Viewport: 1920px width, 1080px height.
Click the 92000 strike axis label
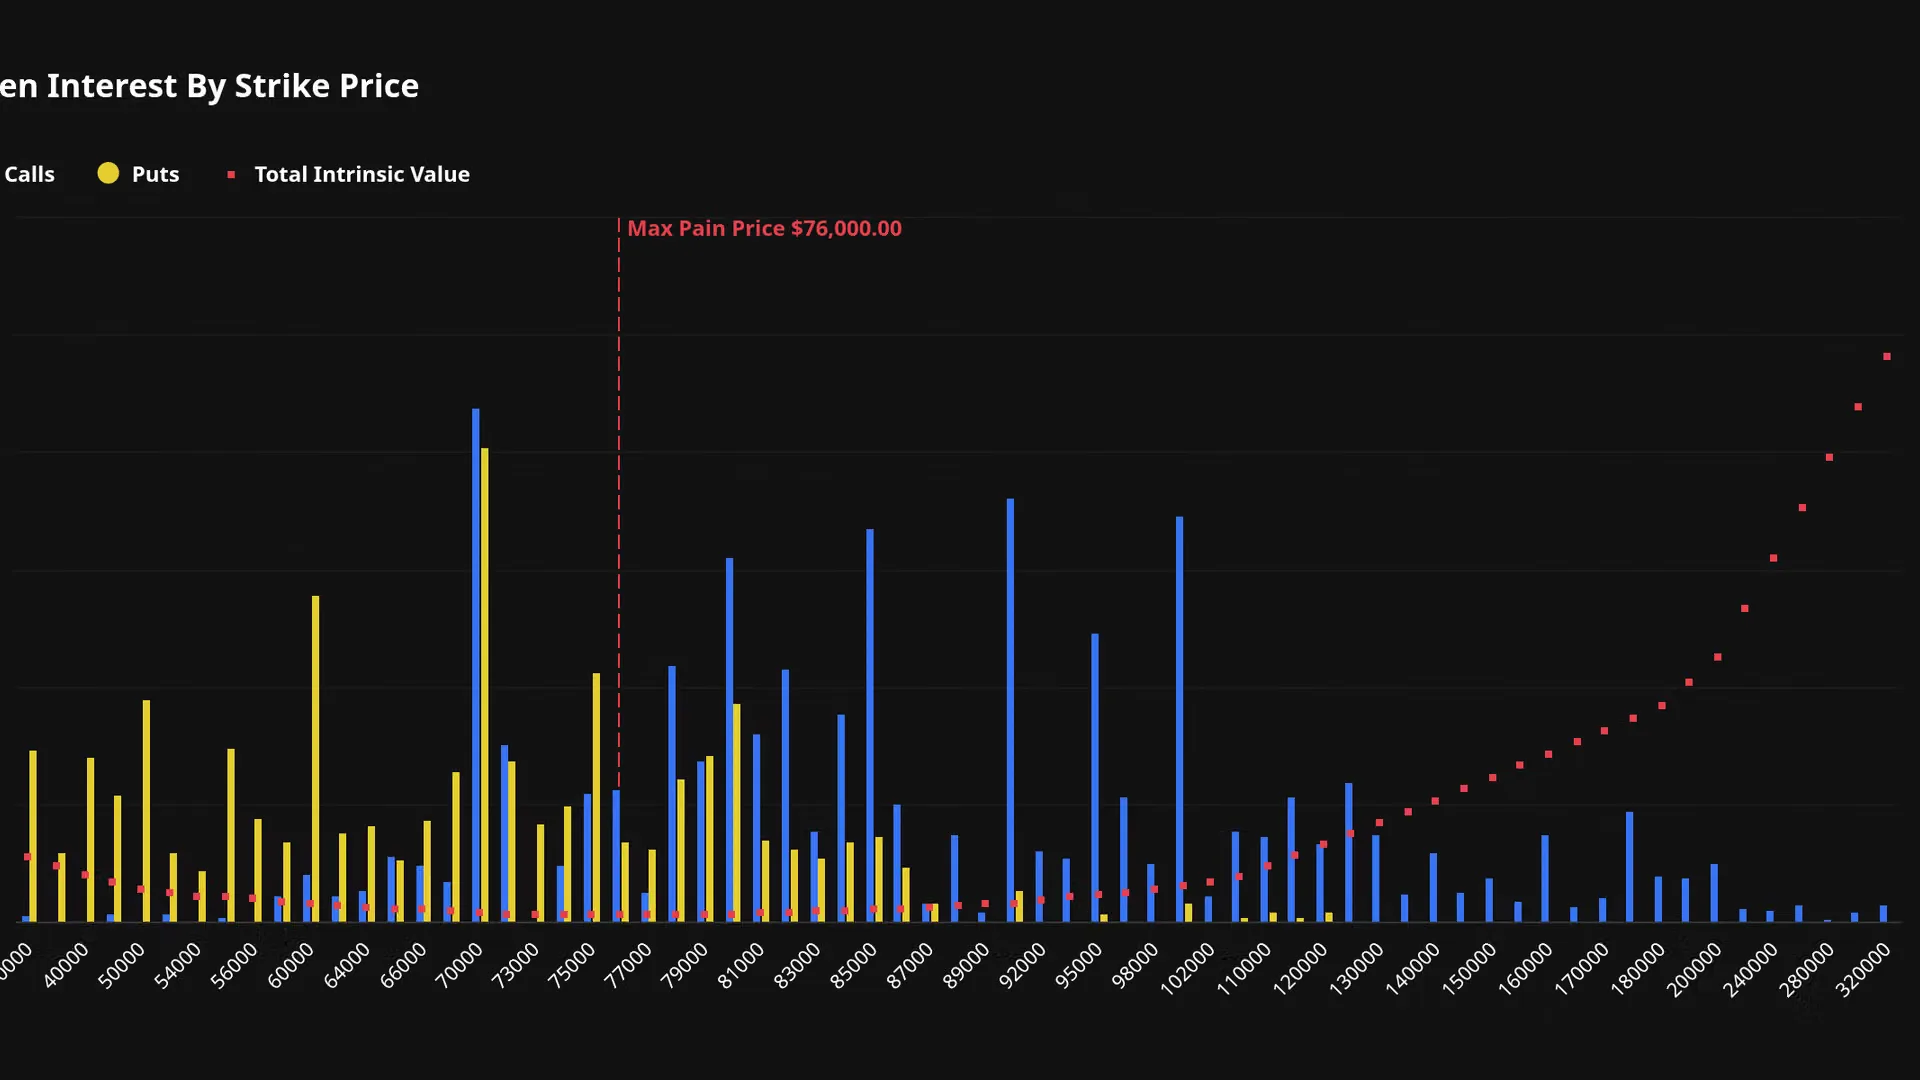click(1023, 966)
